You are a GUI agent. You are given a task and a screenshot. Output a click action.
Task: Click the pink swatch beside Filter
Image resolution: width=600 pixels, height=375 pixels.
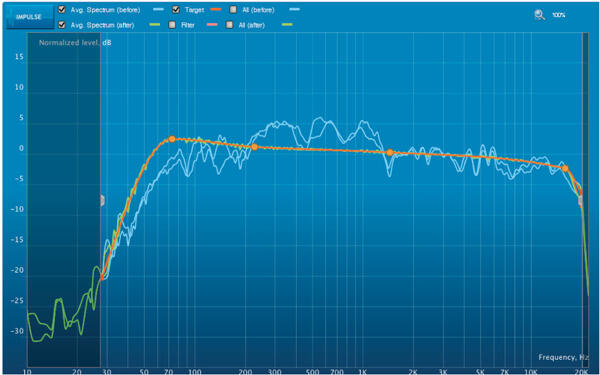point(212,25)
